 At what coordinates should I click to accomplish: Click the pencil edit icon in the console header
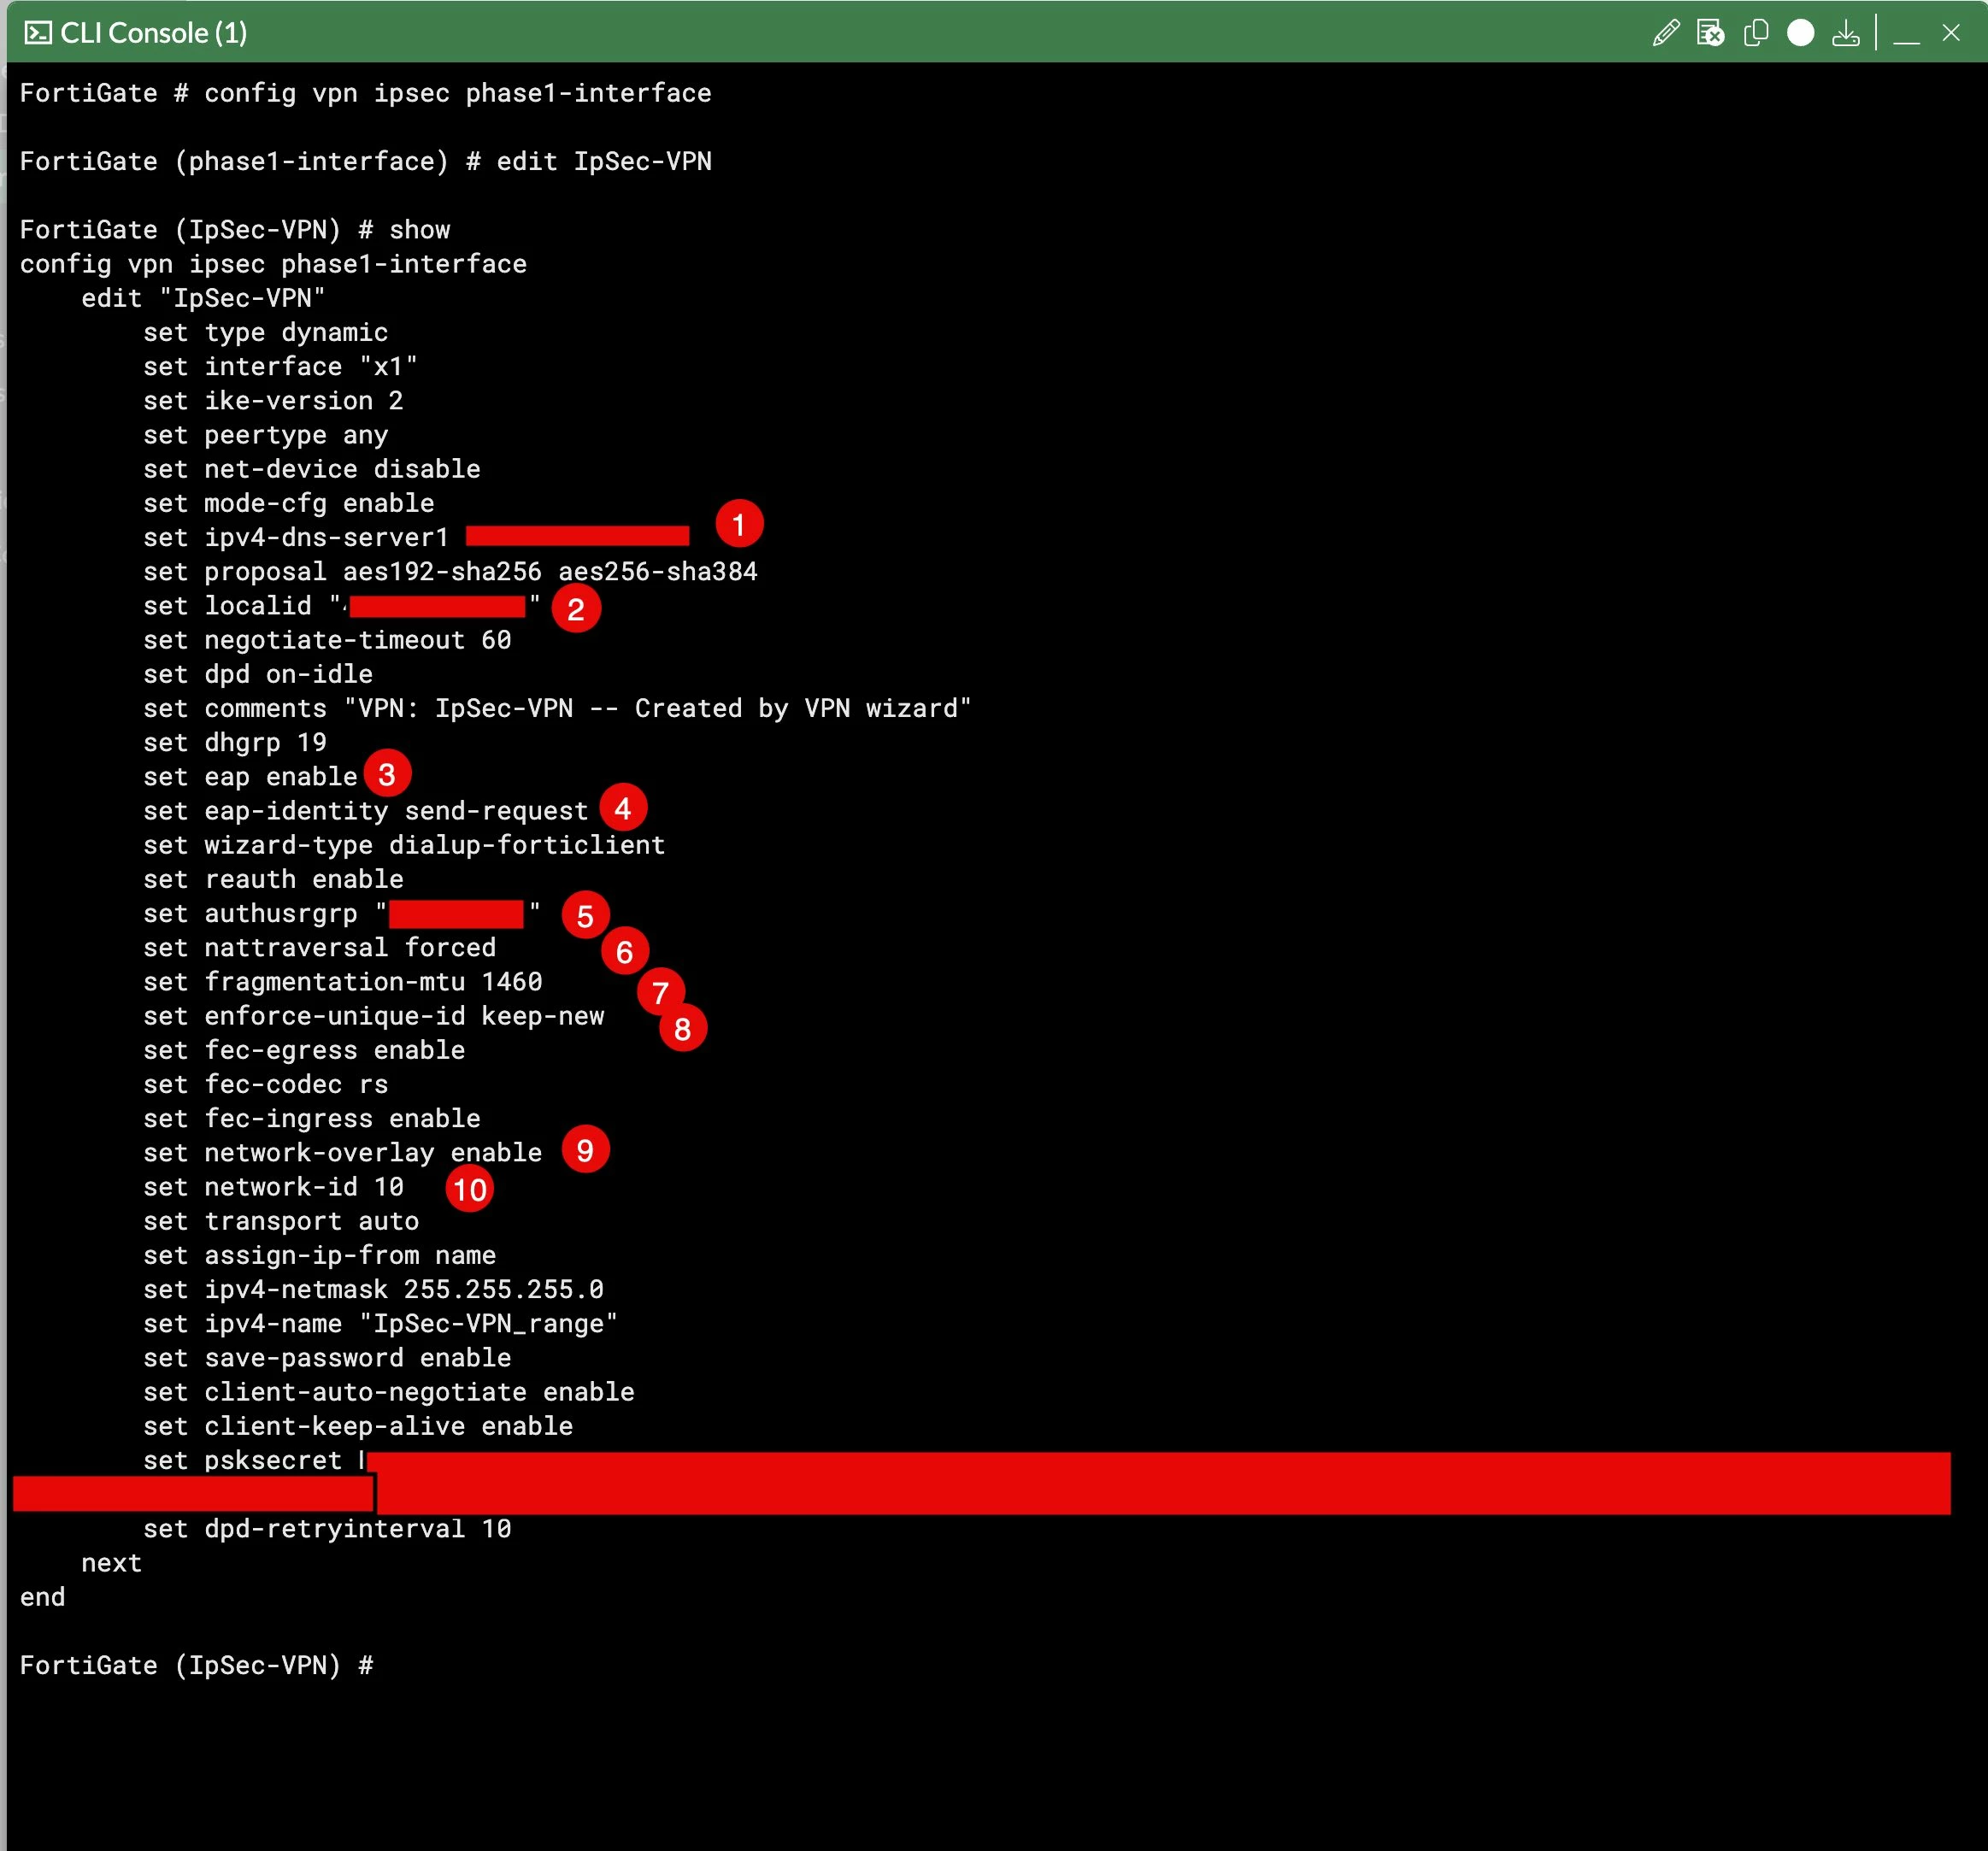pyautogui.click(x=1665, y=33)
